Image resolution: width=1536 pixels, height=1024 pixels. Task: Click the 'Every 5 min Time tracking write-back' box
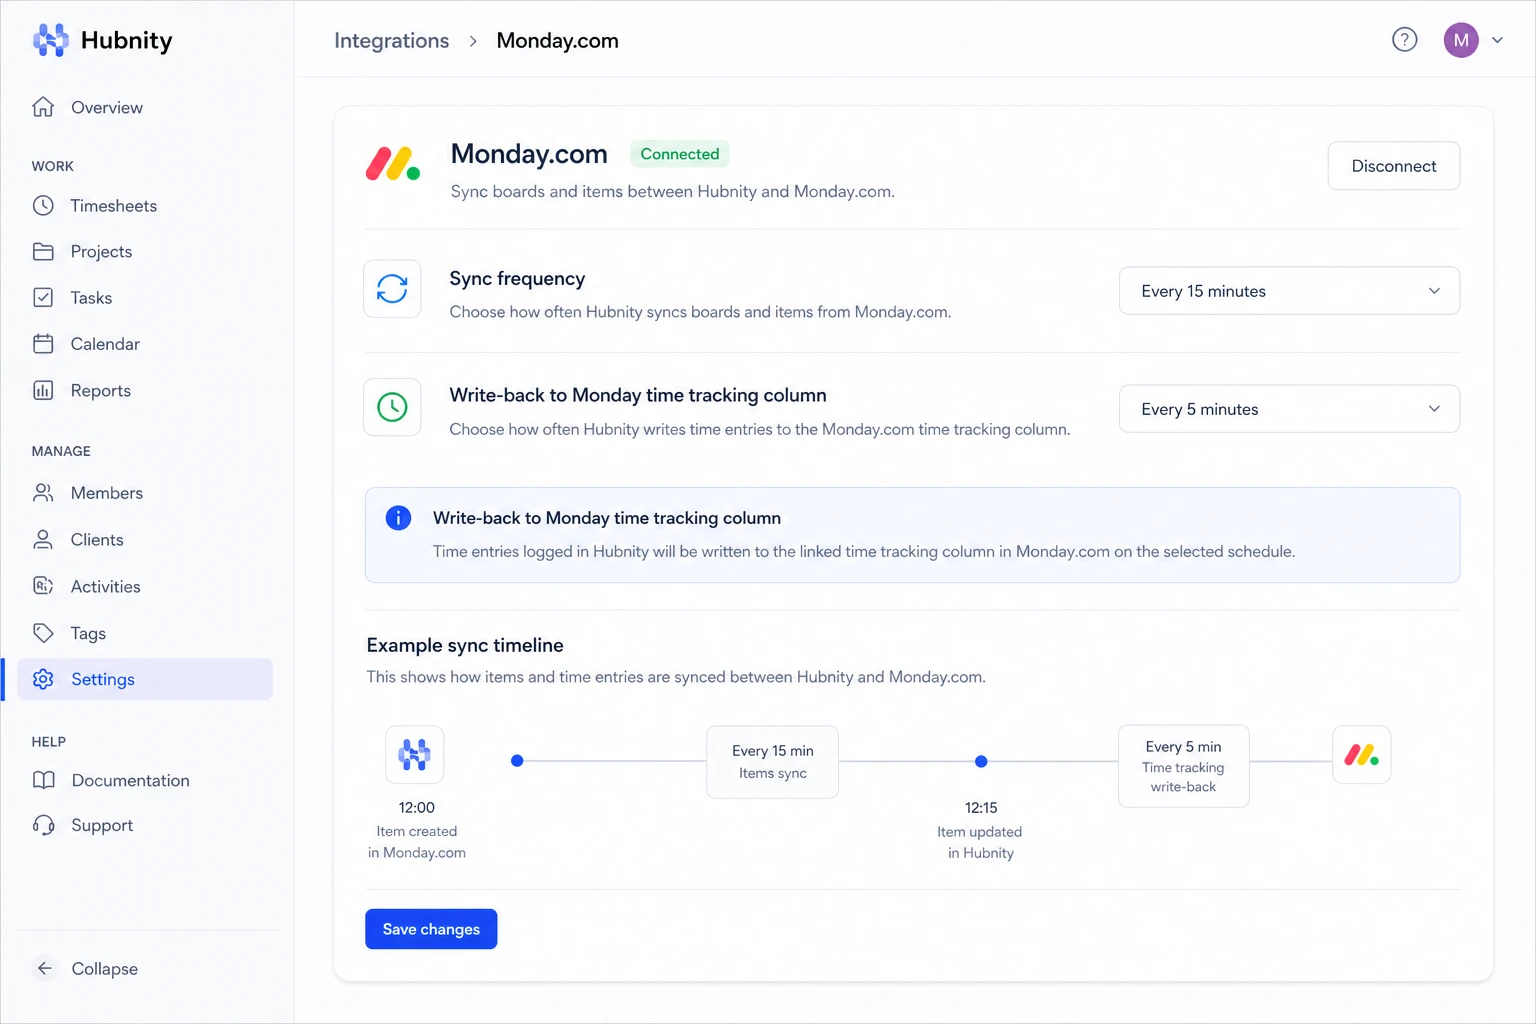tap(1183, 766)
